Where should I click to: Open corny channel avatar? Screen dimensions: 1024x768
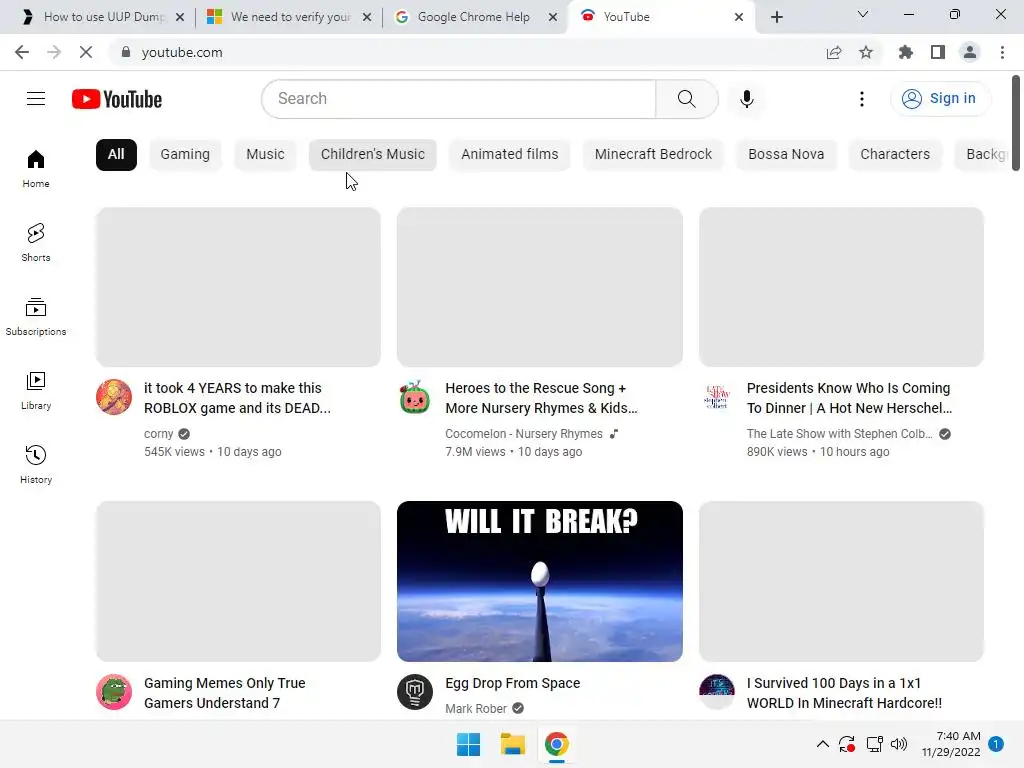(x=114, y=397)
